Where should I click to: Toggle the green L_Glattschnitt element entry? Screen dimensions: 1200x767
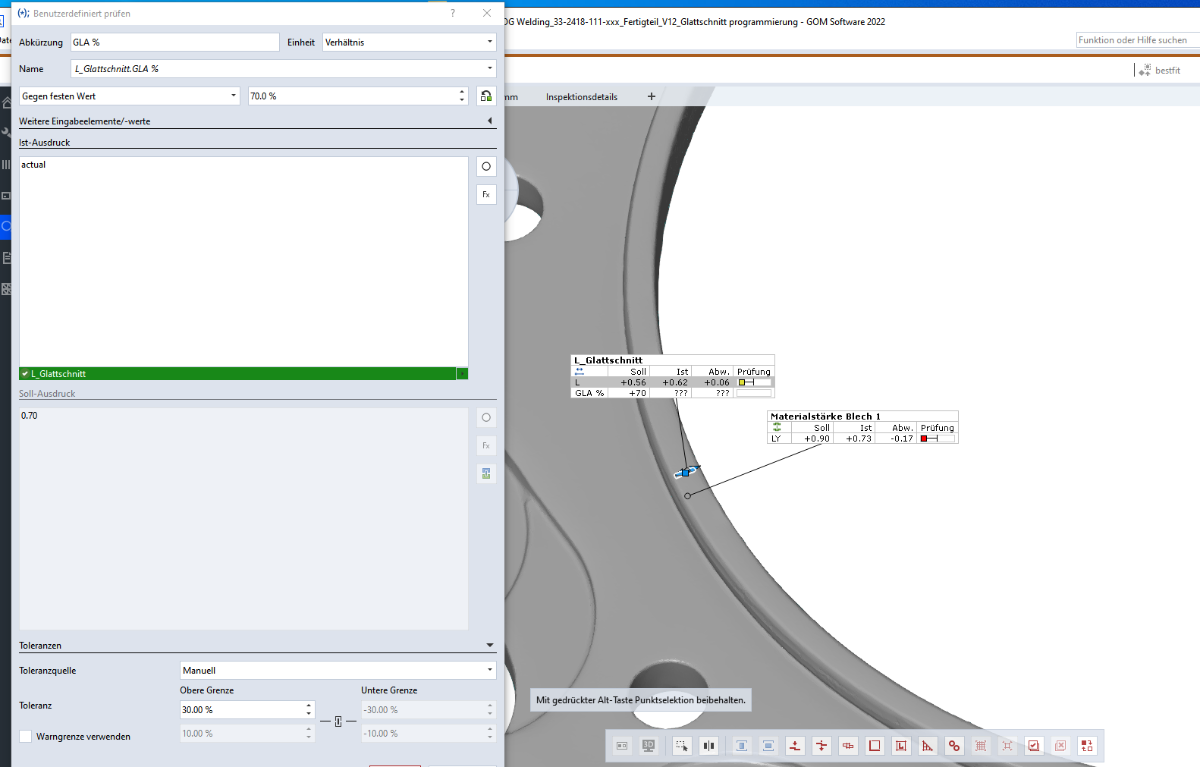237,373
